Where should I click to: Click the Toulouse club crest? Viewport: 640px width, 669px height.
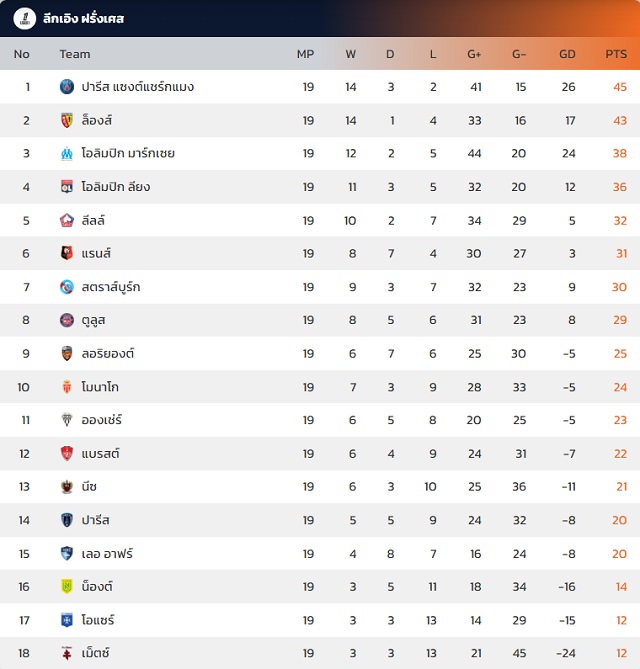pos(67,320)
